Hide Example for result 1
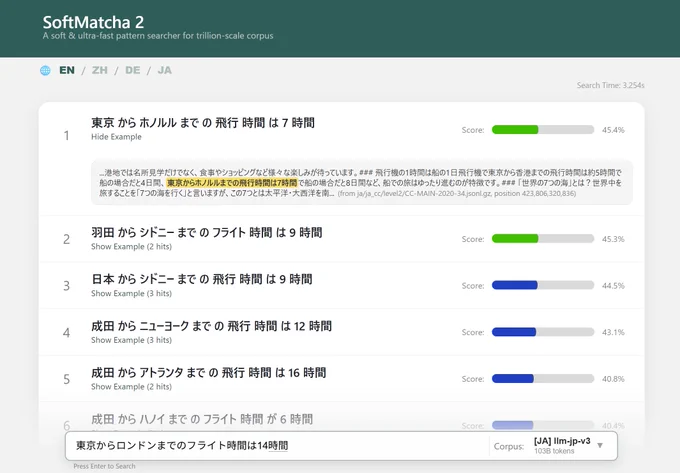 pyautogui.click(x=116, y=137)
